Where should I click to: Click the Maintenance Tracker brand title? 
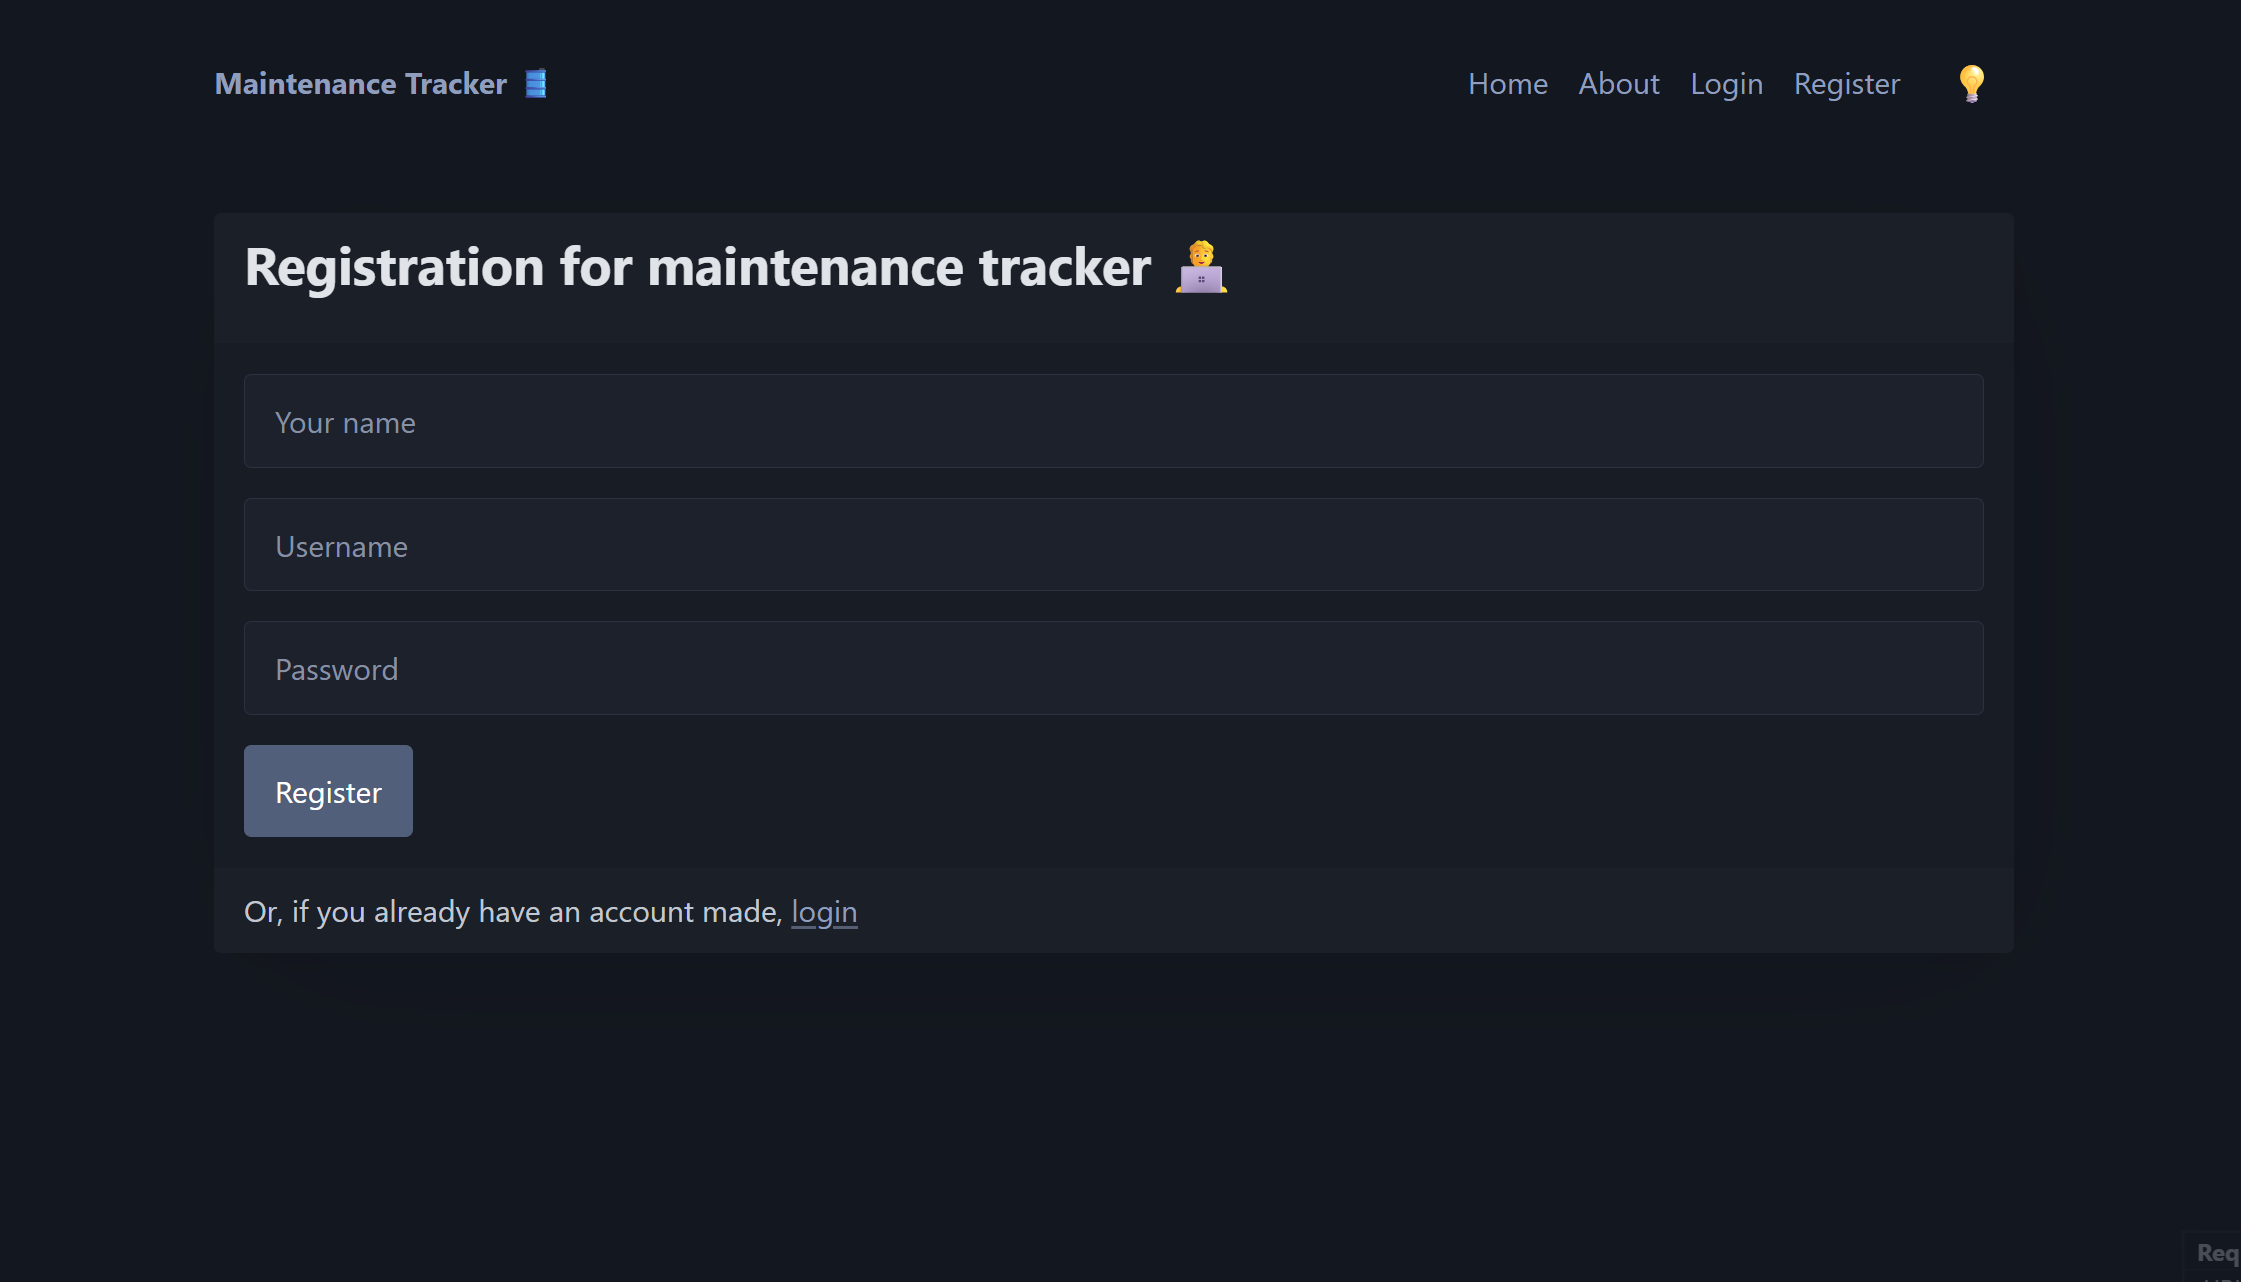pos(360,84)
